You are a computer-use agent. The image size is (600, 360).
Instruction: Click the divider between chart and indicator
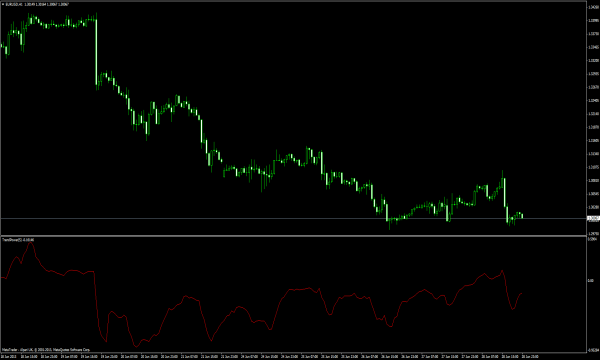click(293, 236)
